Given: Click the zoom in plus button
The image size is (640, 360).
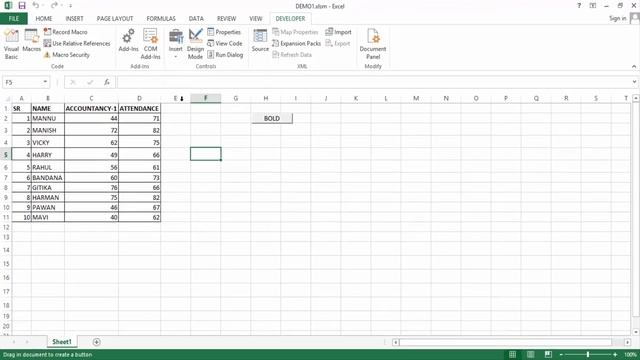Looking at the screenshot, I should coord(615,355).
